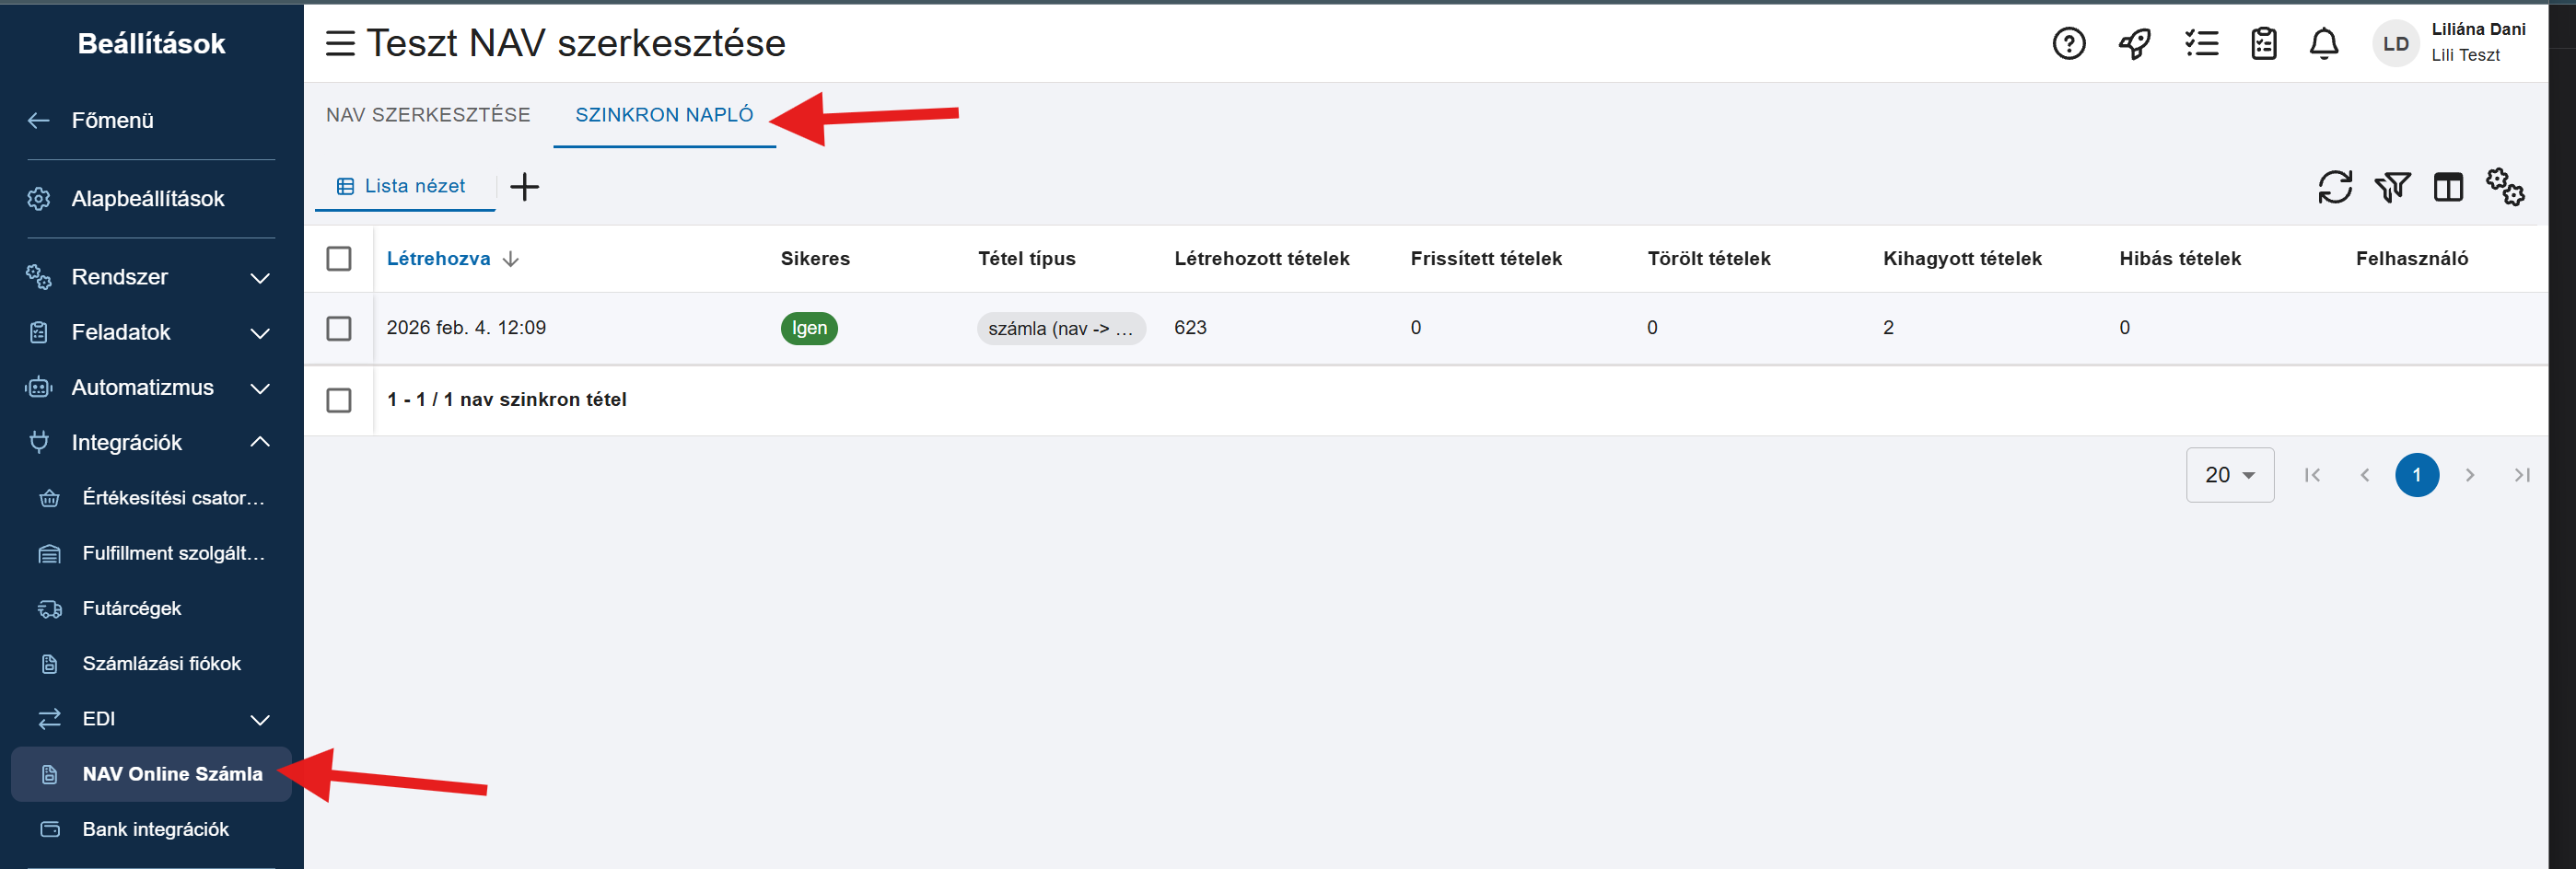Open notifications bell
2576x869 pixels.
click(x=2323, y=44)
